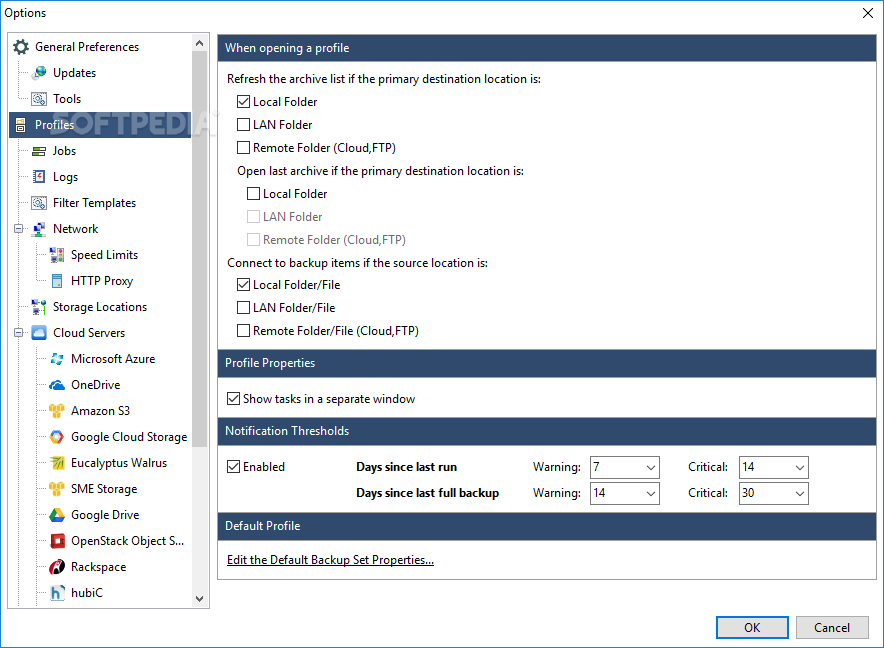Uncheck Local Folder under Refresh archive list
Viewport: 884px width, 648px height.
(244, 102)
